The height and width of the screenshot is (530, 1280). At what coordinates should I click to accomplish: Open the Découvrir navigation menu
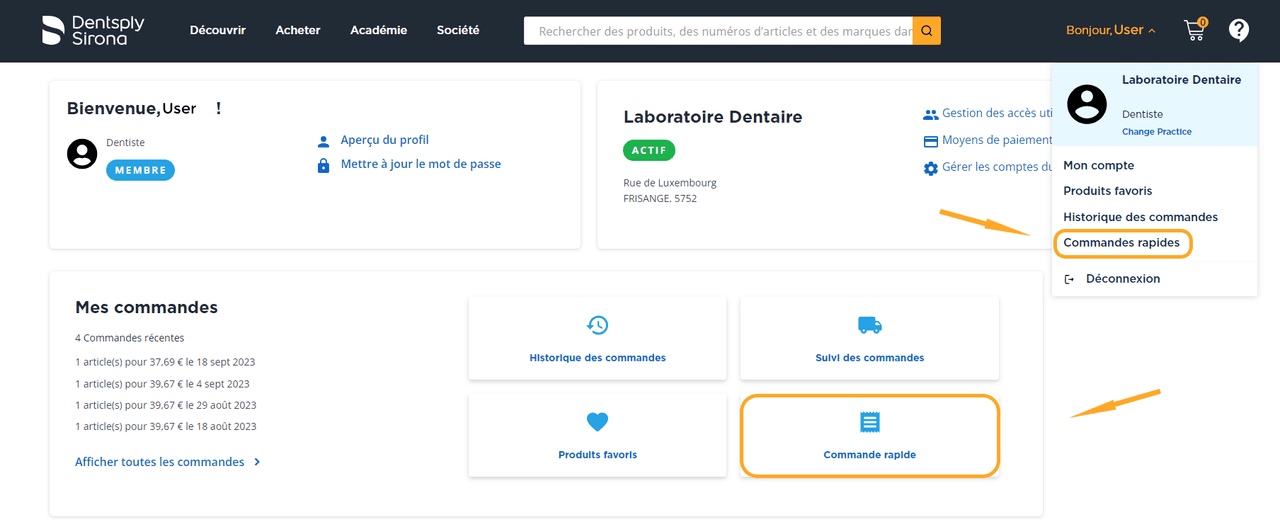tap(218, 30)
